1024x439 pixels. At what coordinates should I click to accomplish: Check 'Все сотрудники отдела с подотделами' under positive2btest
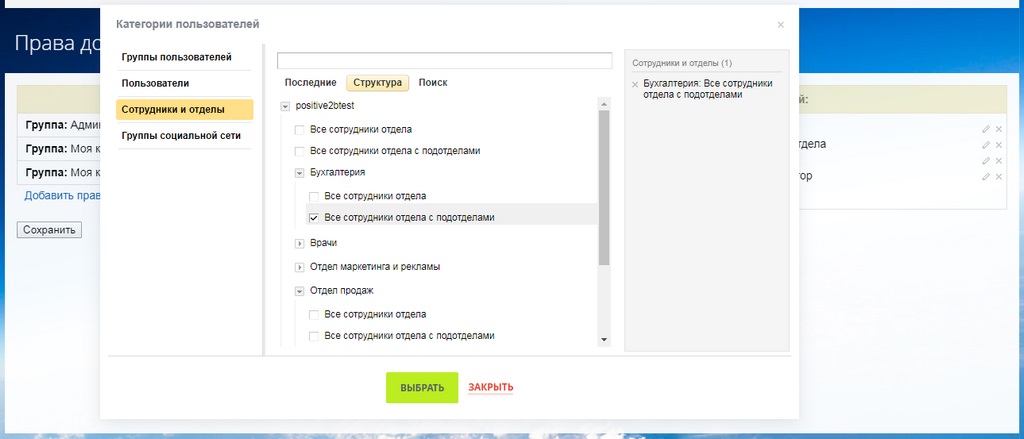[x=300, y=152]
